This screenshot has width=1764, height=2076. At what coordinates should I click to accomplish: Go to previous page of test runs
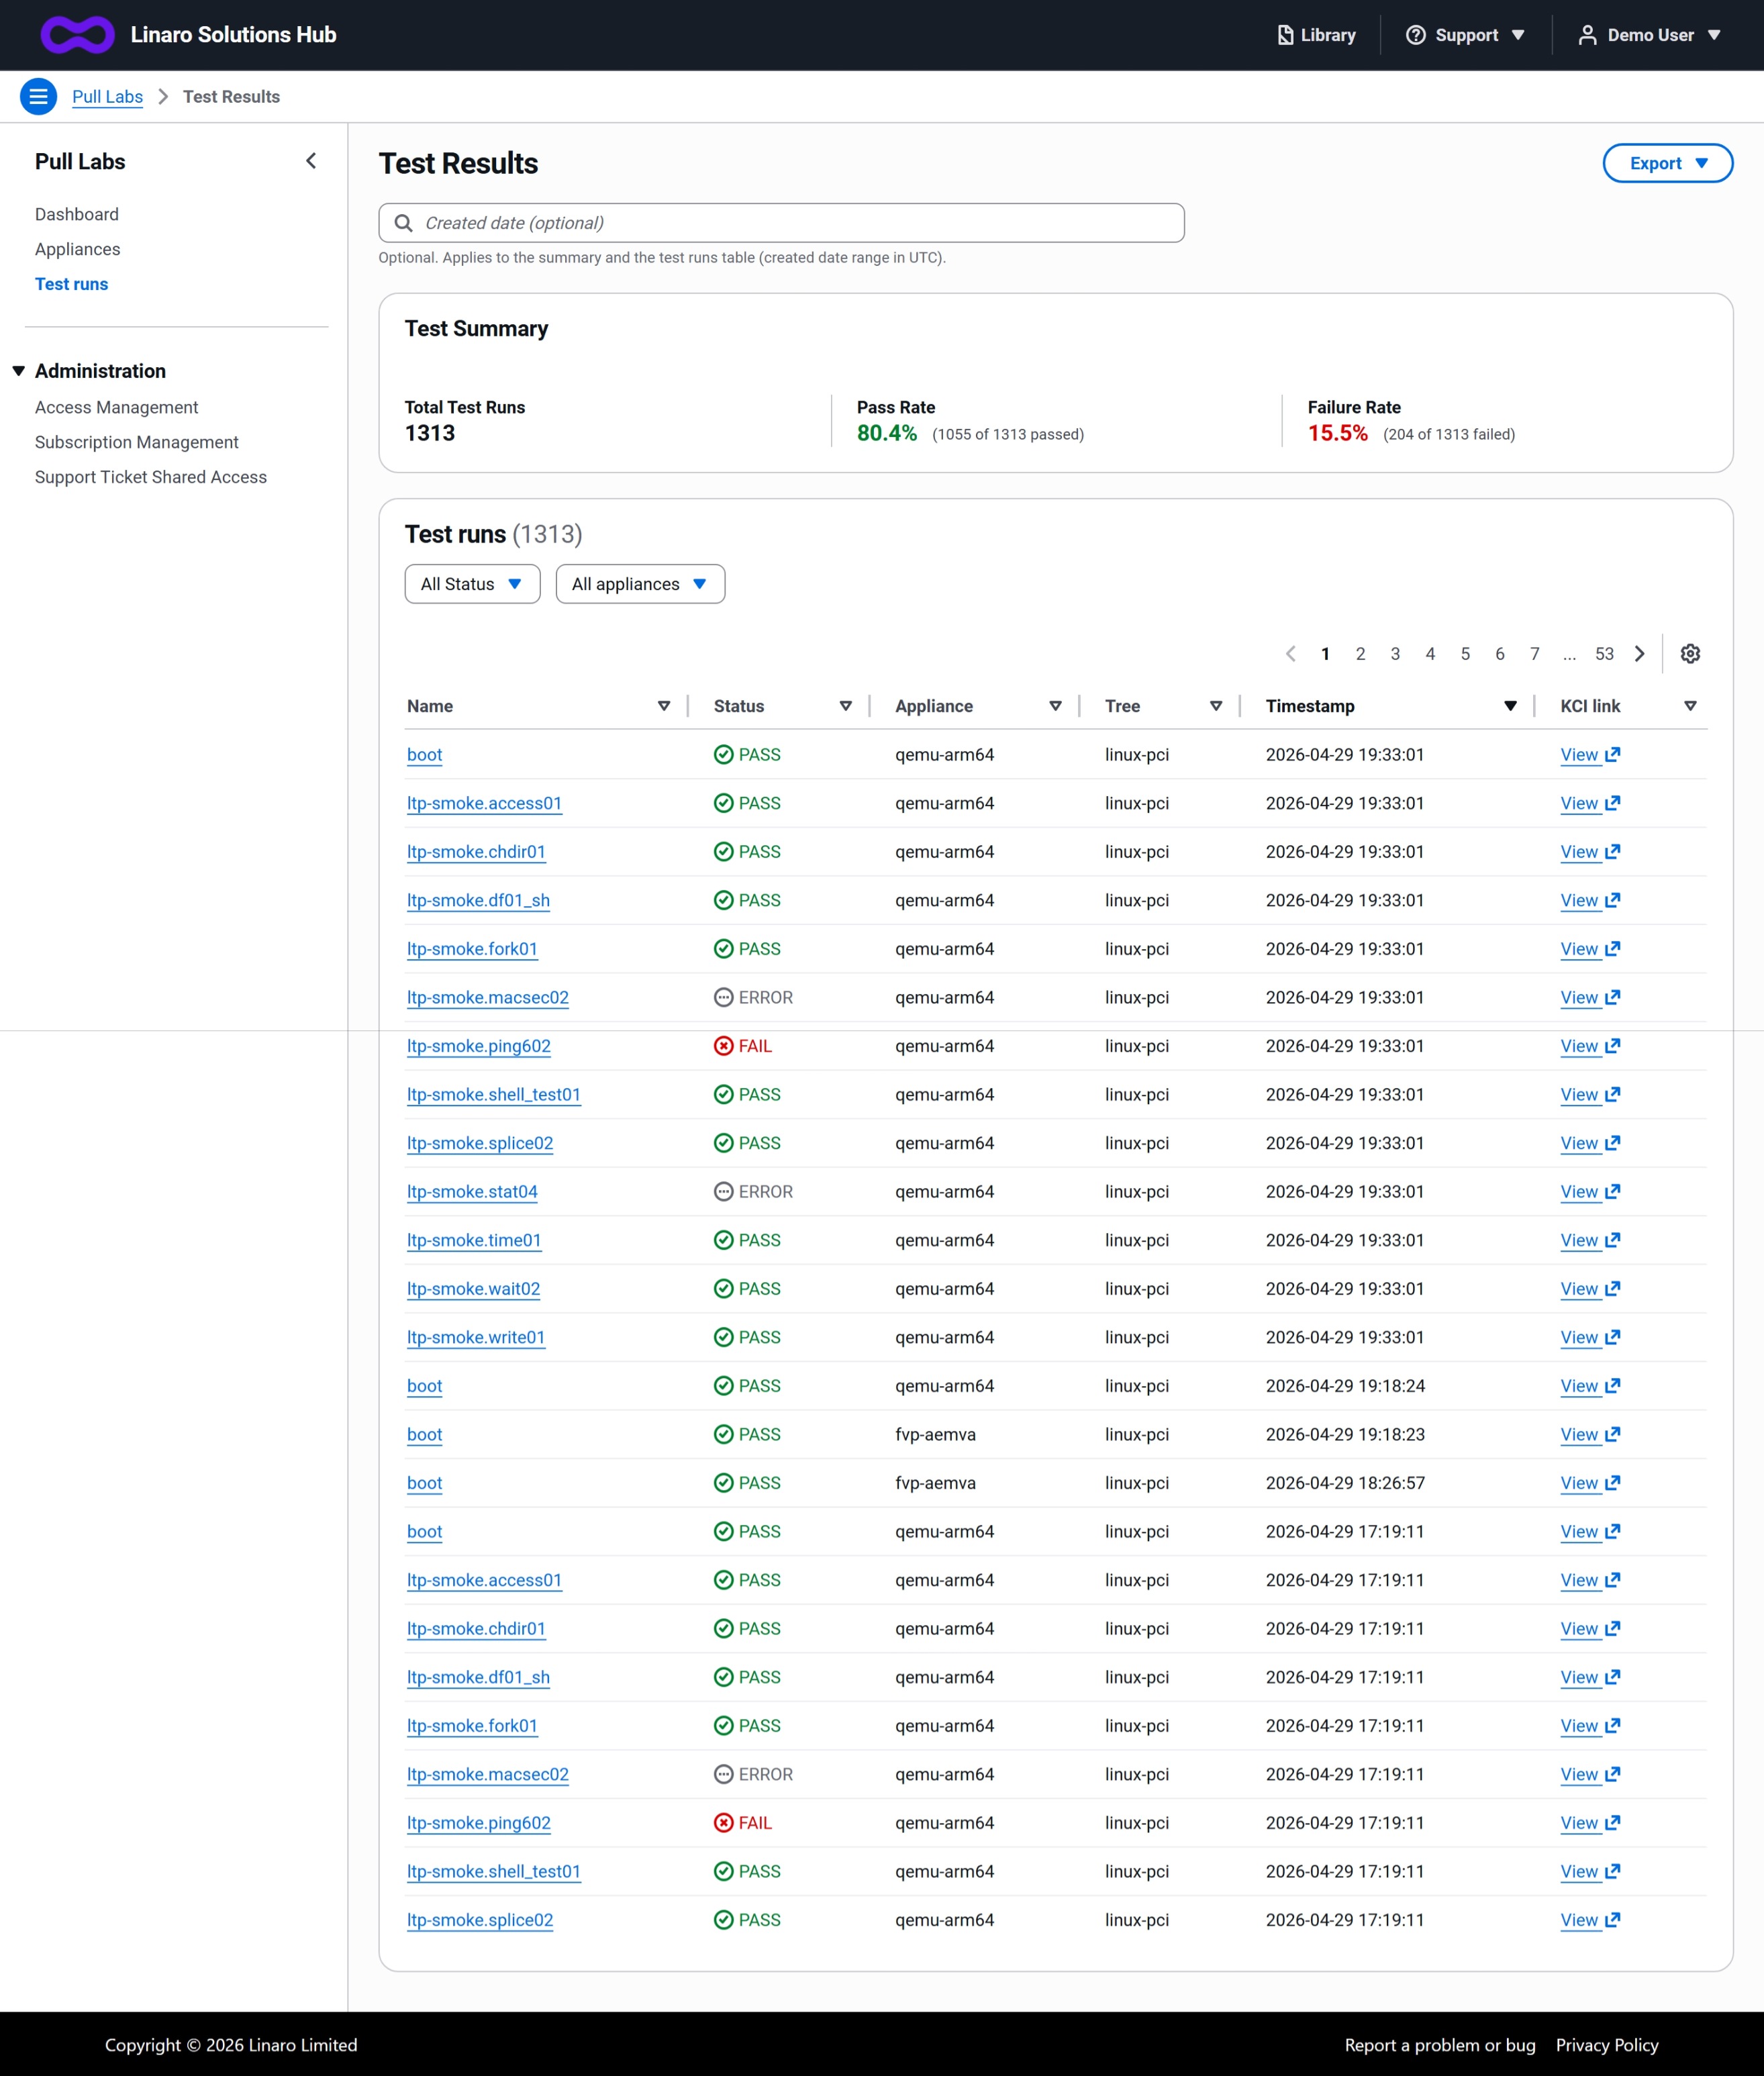click(x=1290, y=654)
